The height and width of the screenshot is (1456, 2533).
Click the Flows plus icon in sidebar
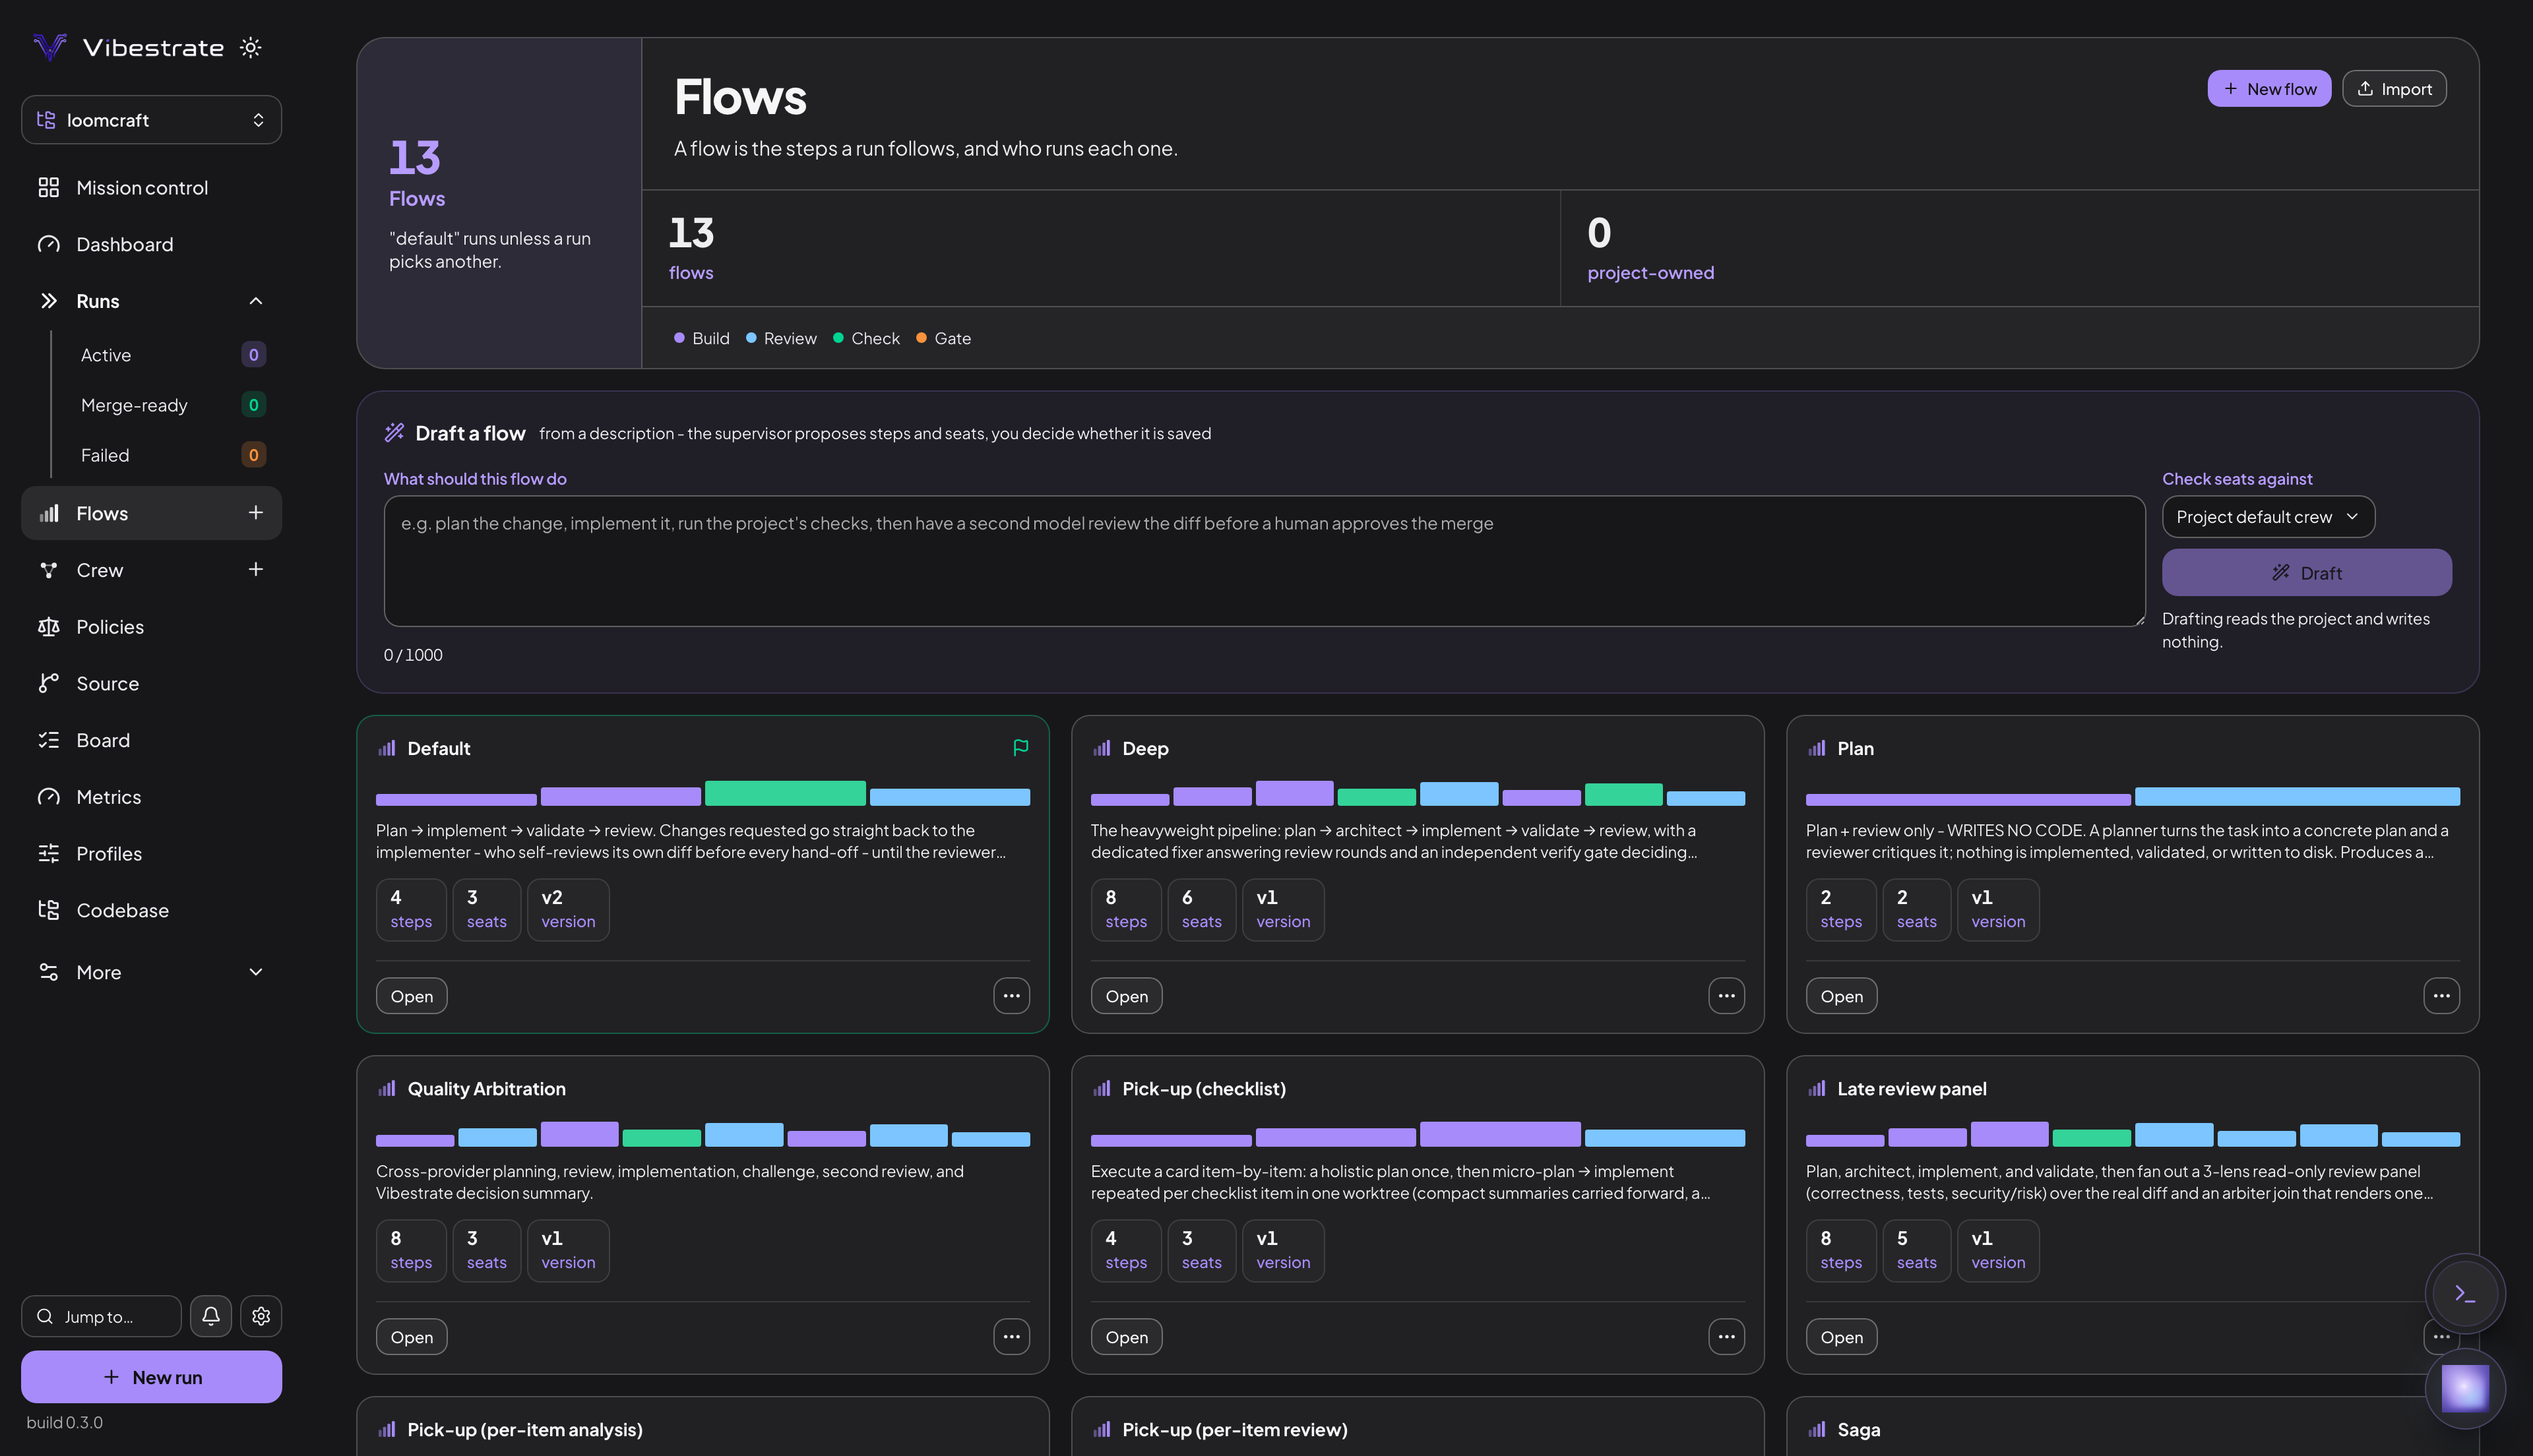click(x=256, y=513)
